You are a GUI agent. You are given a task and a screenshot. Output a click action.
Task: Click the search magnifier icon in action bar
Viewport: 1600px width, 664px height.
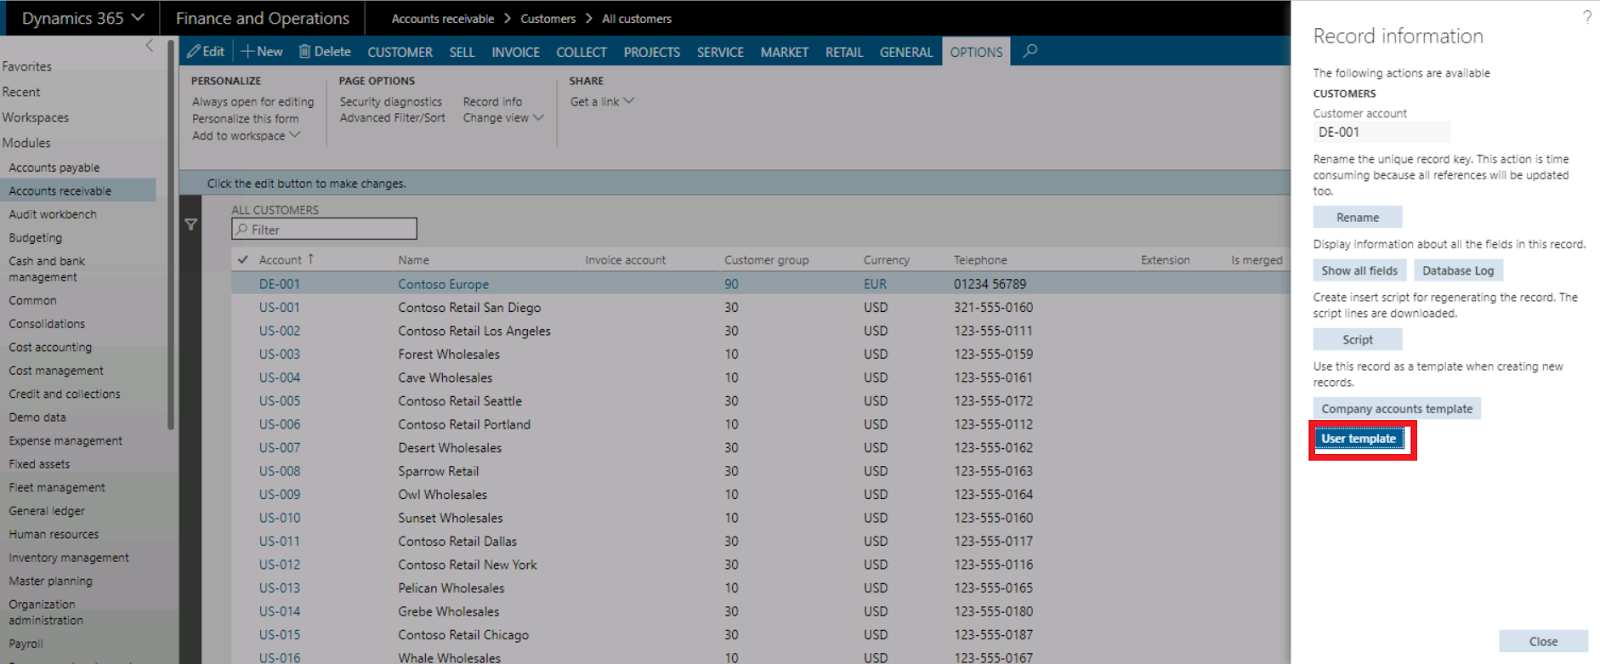click(1030, 51)
